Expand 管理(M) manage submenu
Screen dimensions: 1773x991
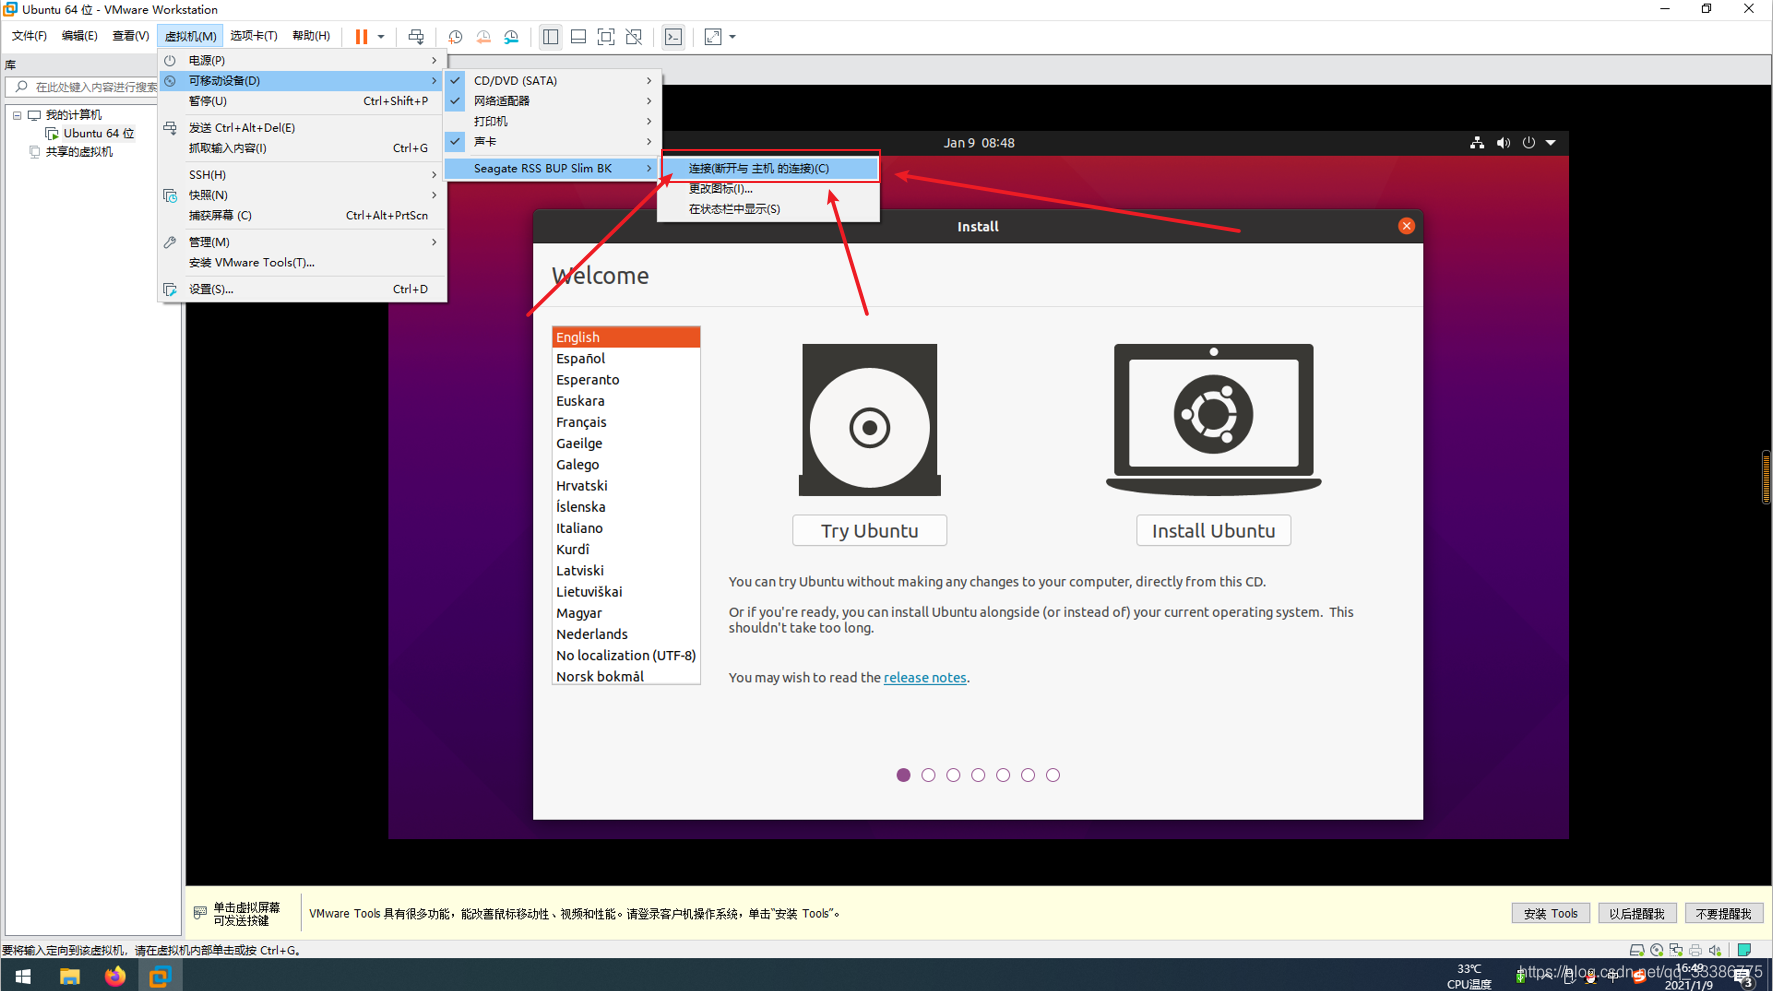302,242
